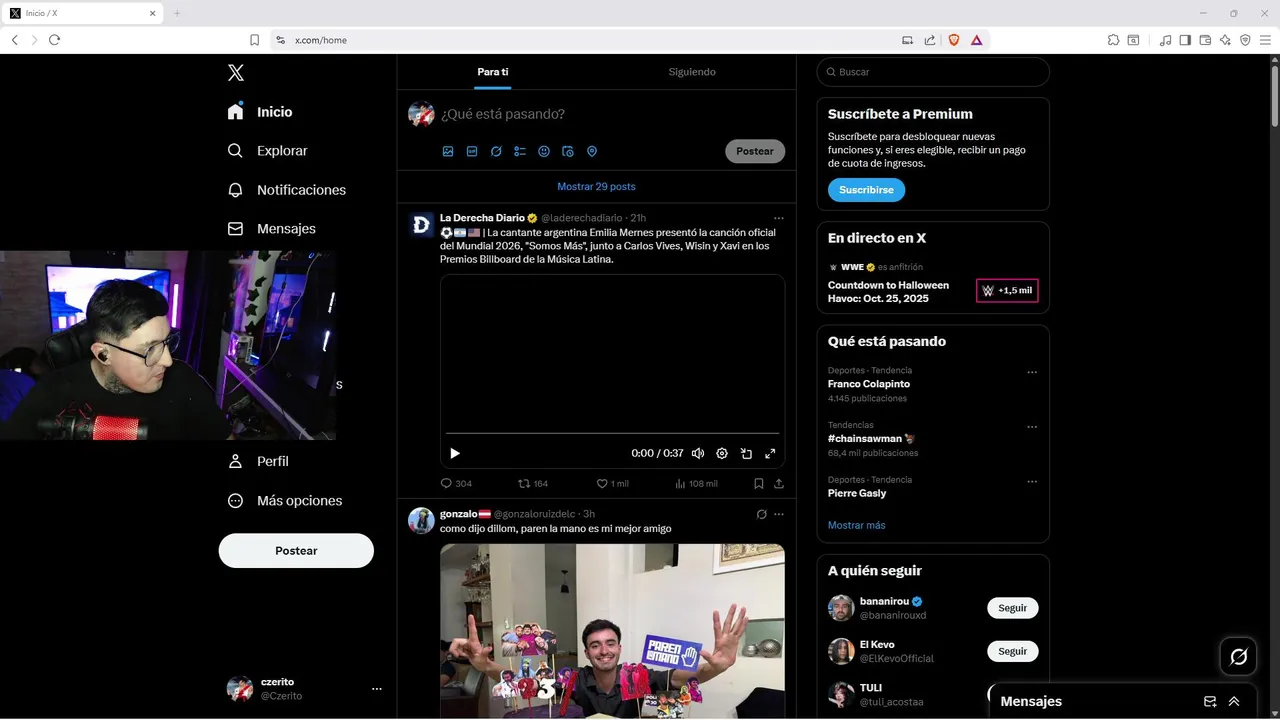The image size is (1280, 720).
Task: Open Mensajes in sidebar
Action: pos(271,229)
